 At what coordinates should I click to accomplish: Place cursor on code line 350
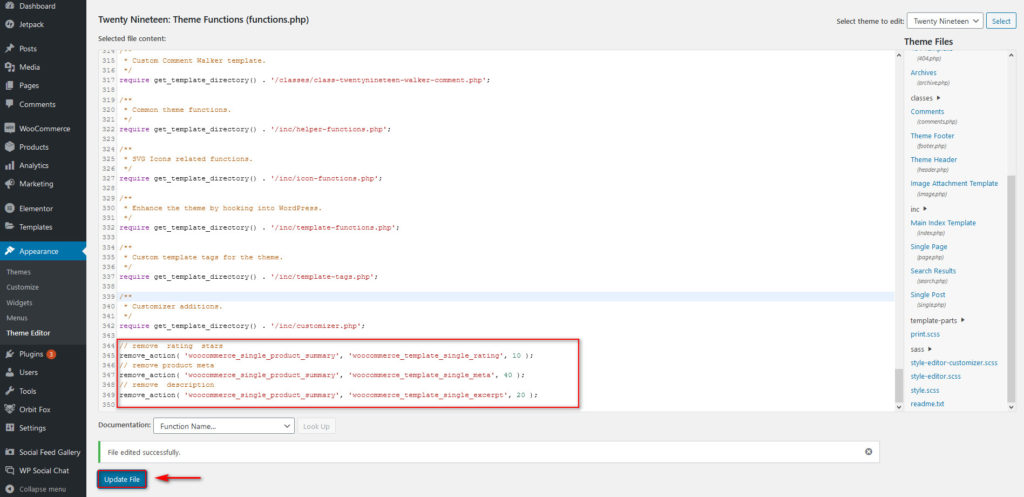(506, 405)
